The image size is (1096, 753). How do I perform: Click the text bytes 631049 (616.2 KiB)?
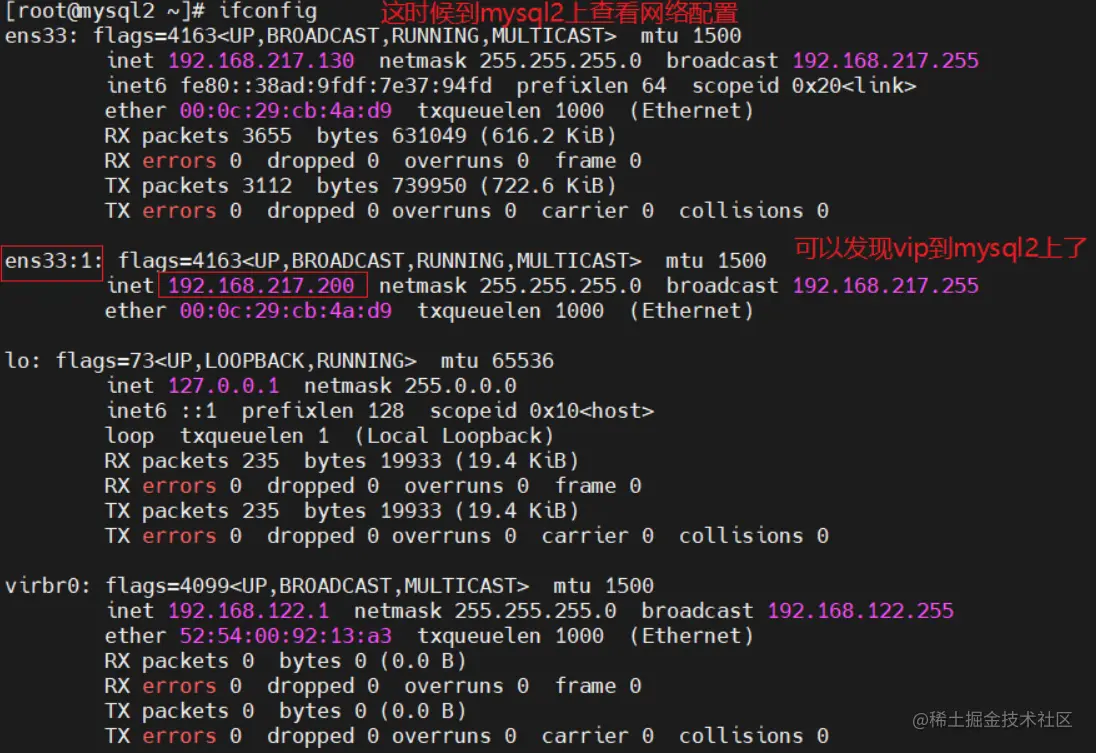coord(466,136)
